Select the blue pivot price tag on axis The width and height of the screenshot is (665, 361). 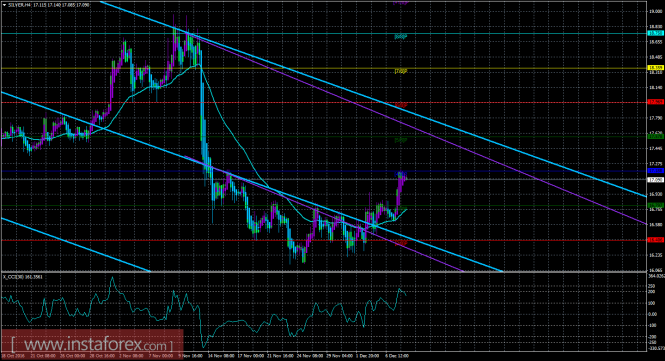(655, 171)
